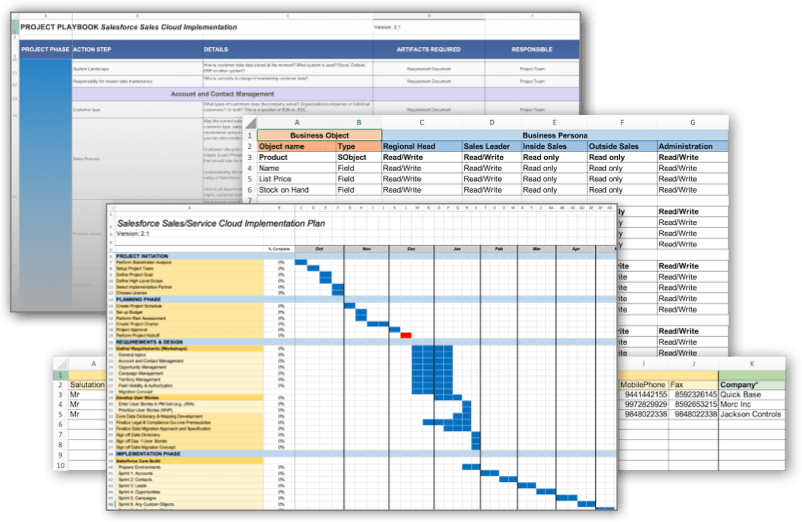
Task: Click the Implementation Plan title in the Gantt sheet
Action: tap(221, 223)
